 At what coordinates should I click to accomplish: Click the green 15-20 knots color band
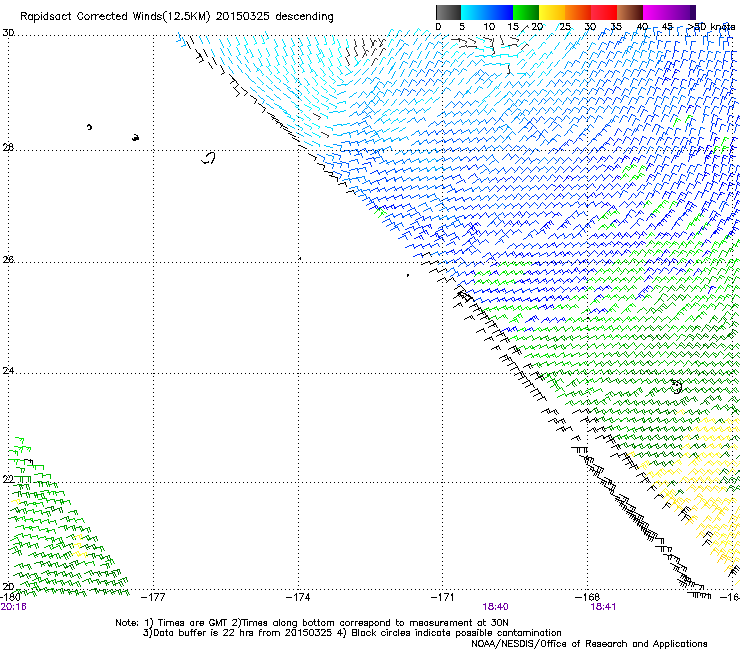pos(526,12)
